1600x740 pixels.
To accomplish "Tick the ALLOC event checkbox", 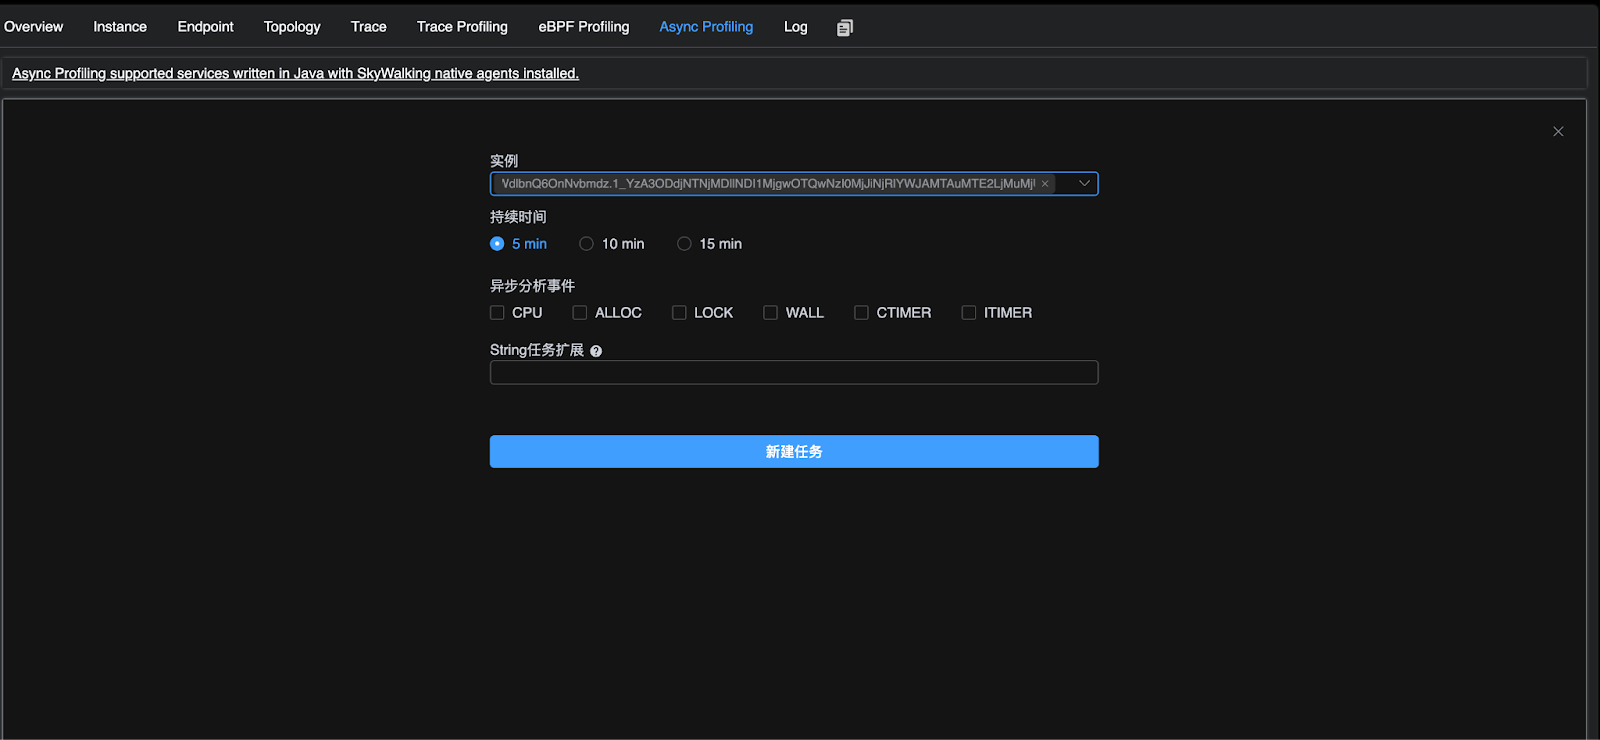I will click(x=580, y=313).
